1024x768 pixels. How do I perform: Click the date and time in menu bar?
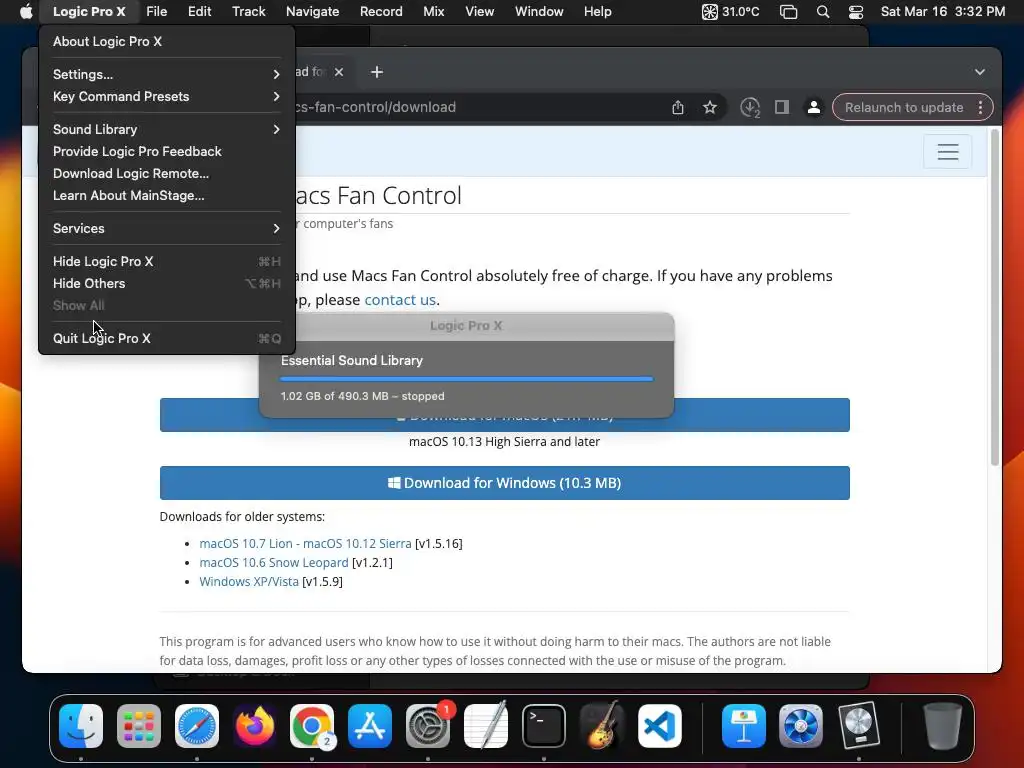[943, 11]
